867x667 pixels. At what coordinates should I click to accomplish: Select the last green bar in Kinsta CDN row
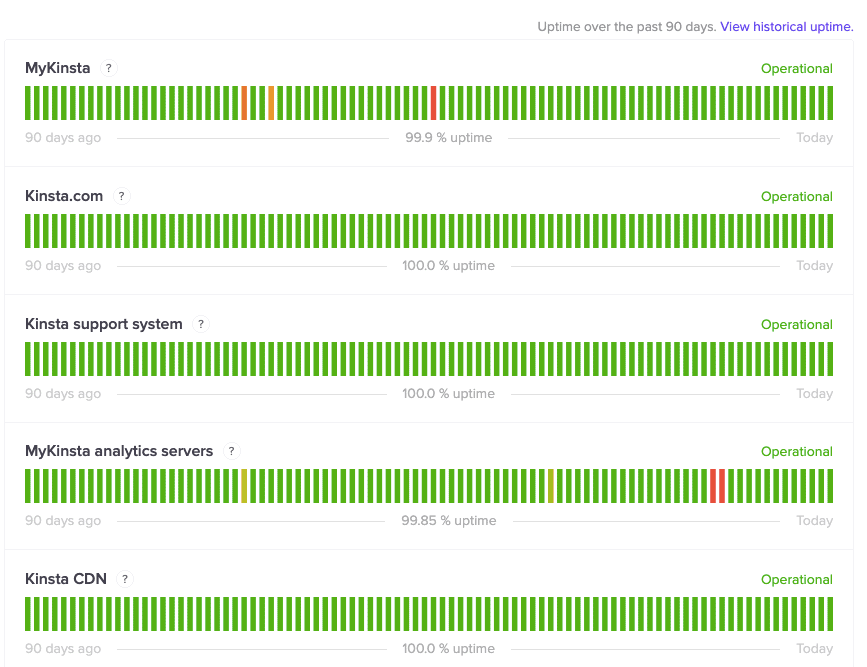click(830, 614)
